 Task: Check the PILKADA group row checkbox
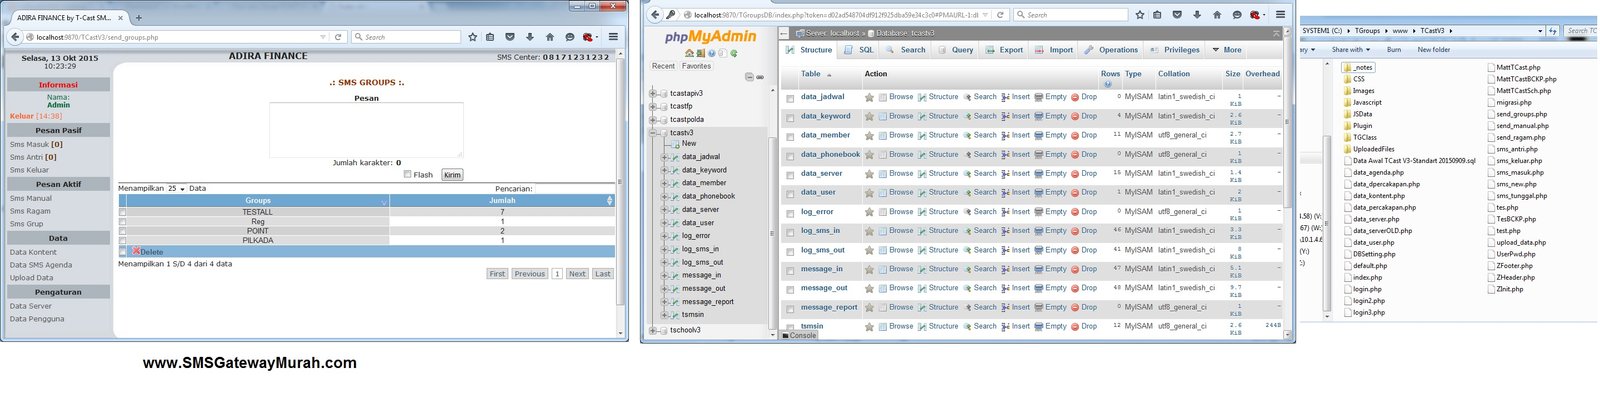click(123, 240)
